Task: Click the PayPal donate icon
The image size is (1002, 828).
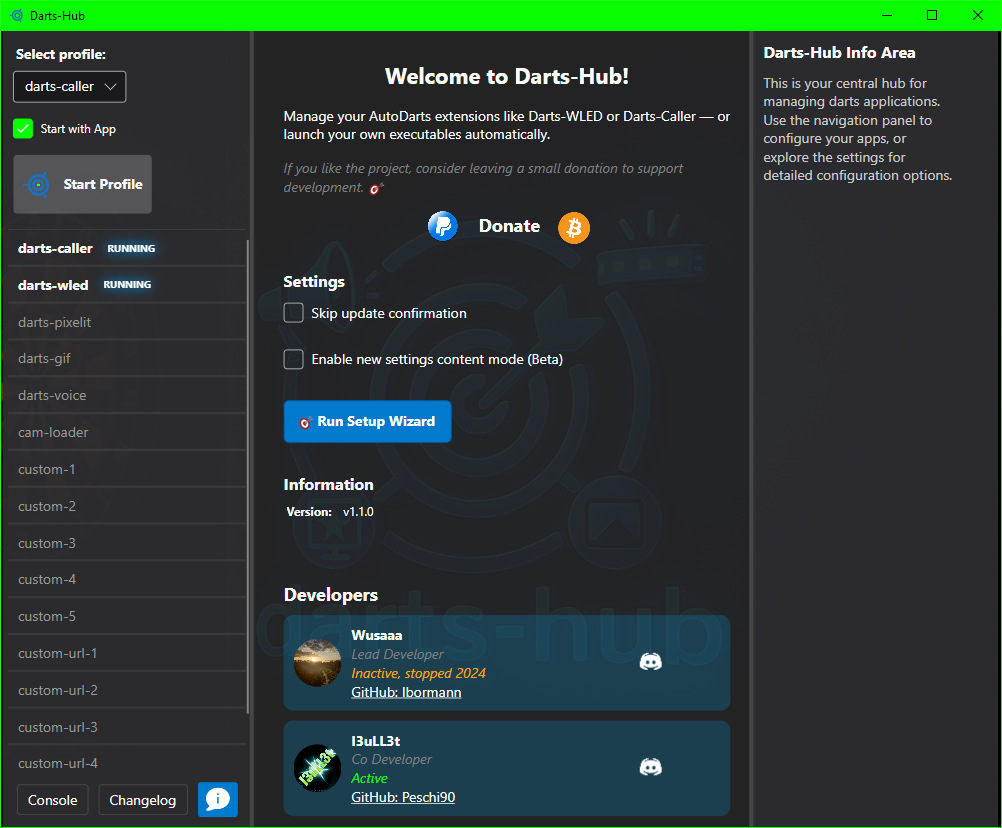Action: (442, 226)
